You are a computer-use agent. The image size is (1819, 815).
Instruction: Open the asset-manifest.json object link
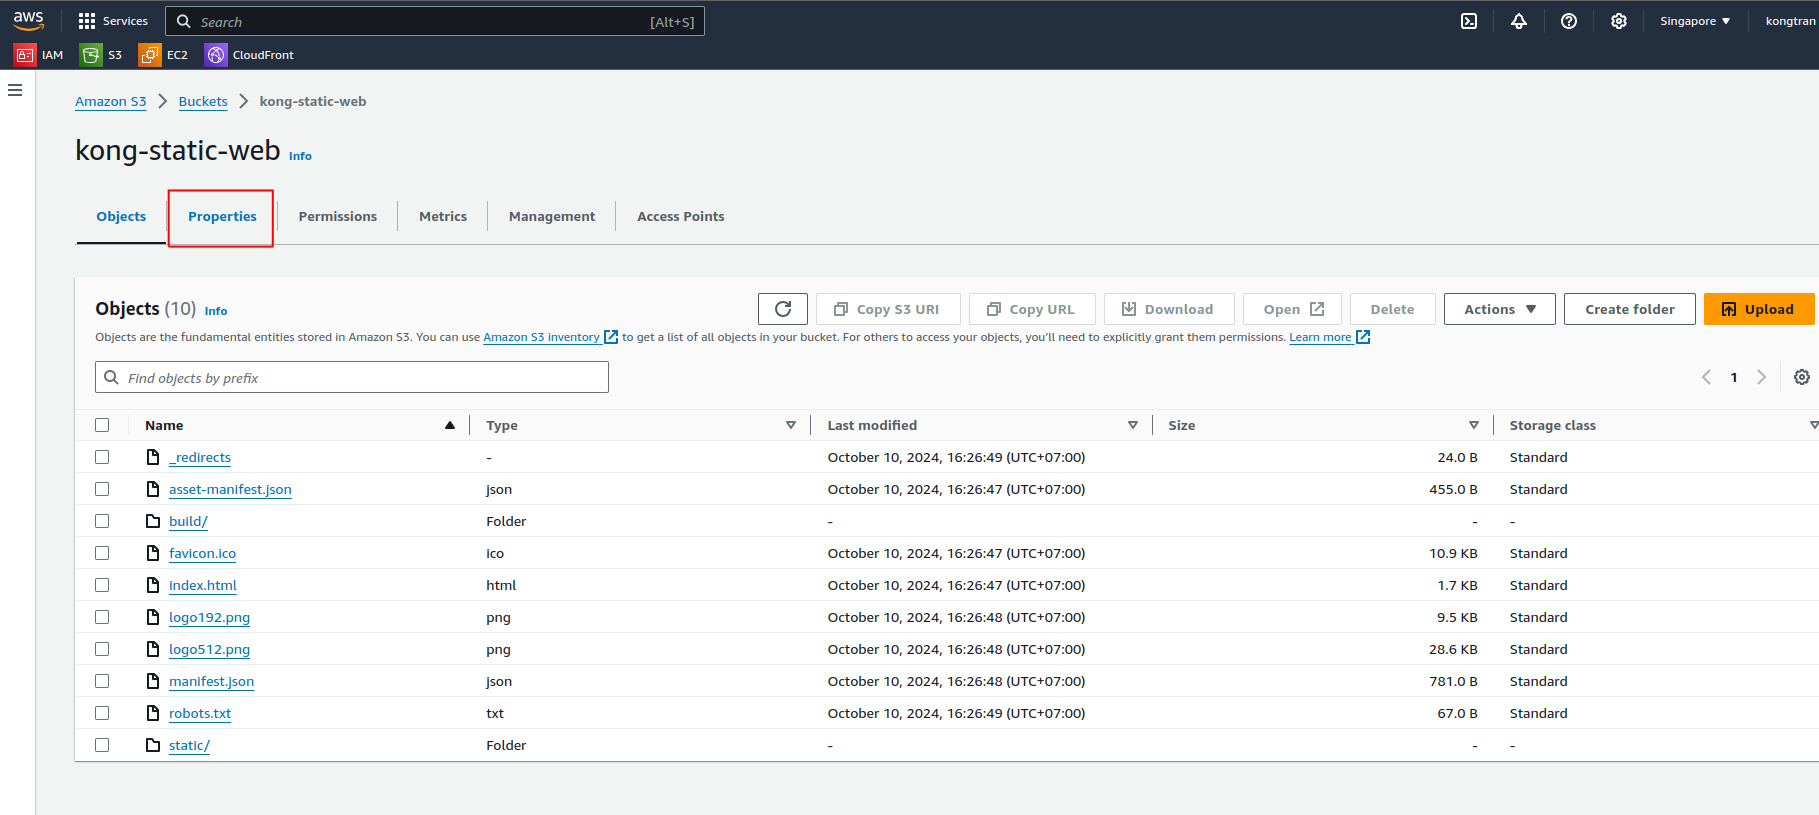pos(230,489)
